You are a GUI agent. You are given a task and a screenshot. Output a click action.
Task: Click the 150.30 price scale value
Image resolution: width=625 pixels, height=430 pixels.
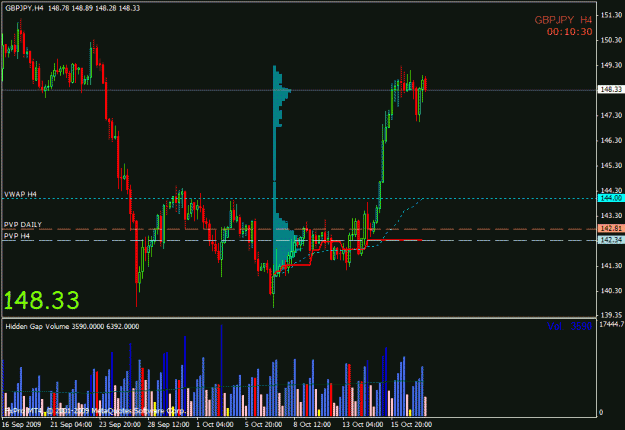611,40
